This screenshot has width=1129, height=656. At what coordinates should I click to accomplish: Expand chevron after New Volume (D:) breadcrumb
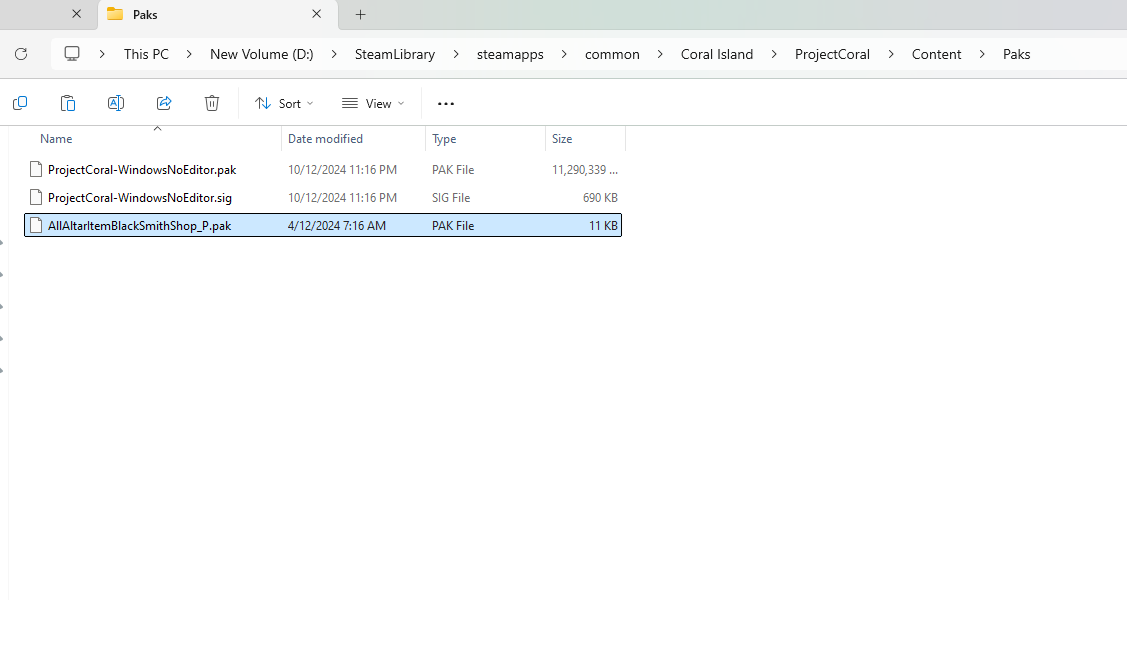[x=334, y=55]
